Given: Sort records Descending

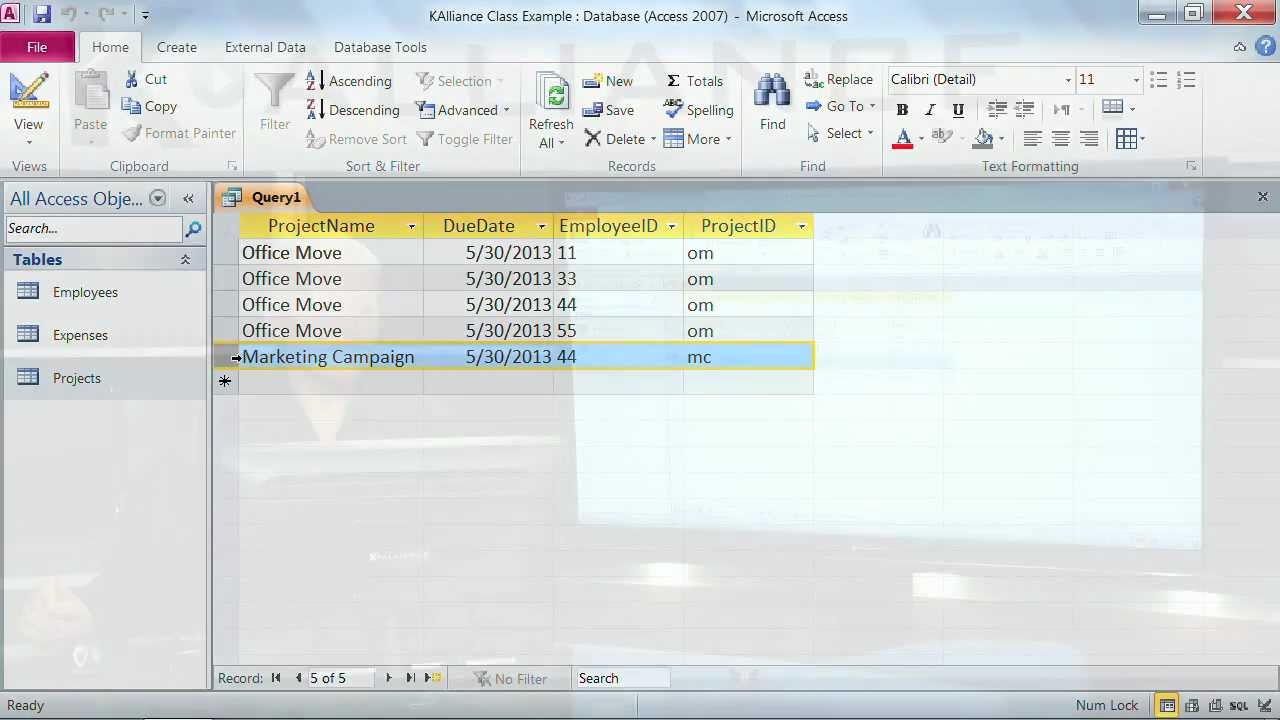Looking at the screenshot, I should (x=352, y=110).
